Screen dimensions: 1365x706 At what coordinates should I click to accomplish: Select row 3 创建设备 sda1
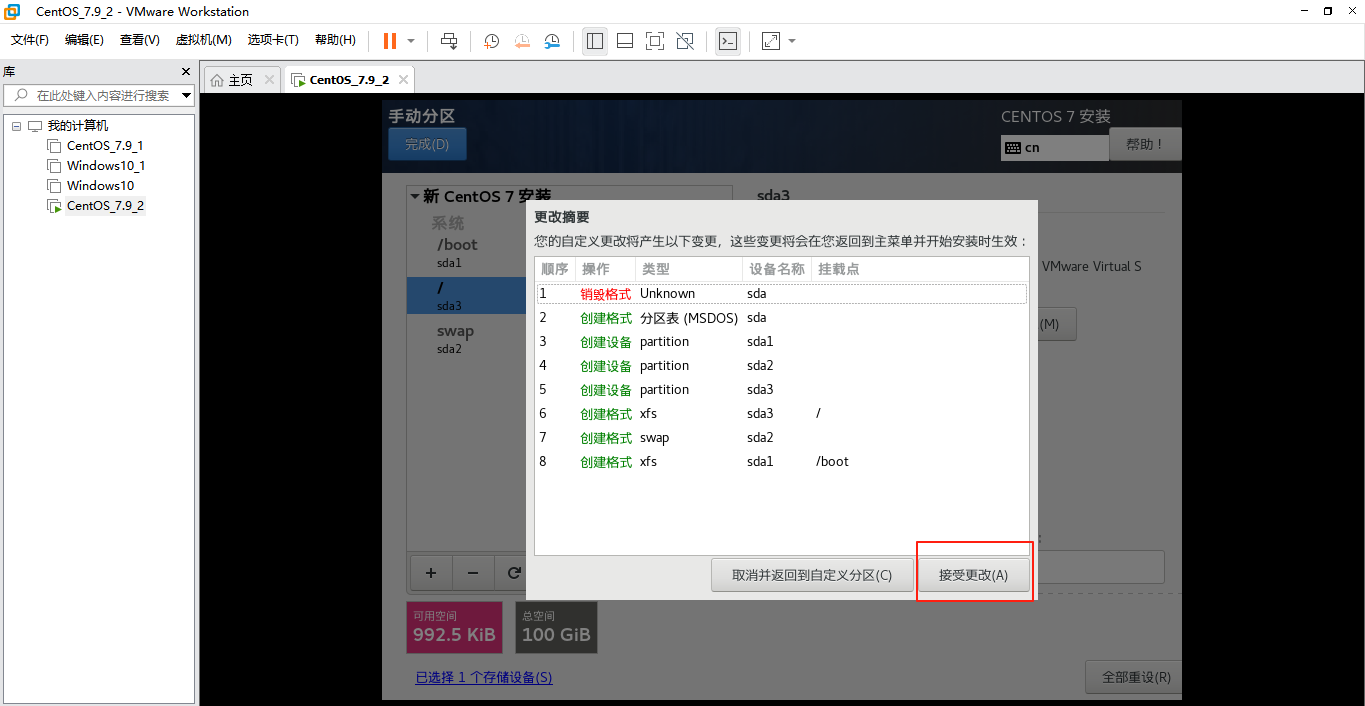point(782,342)
